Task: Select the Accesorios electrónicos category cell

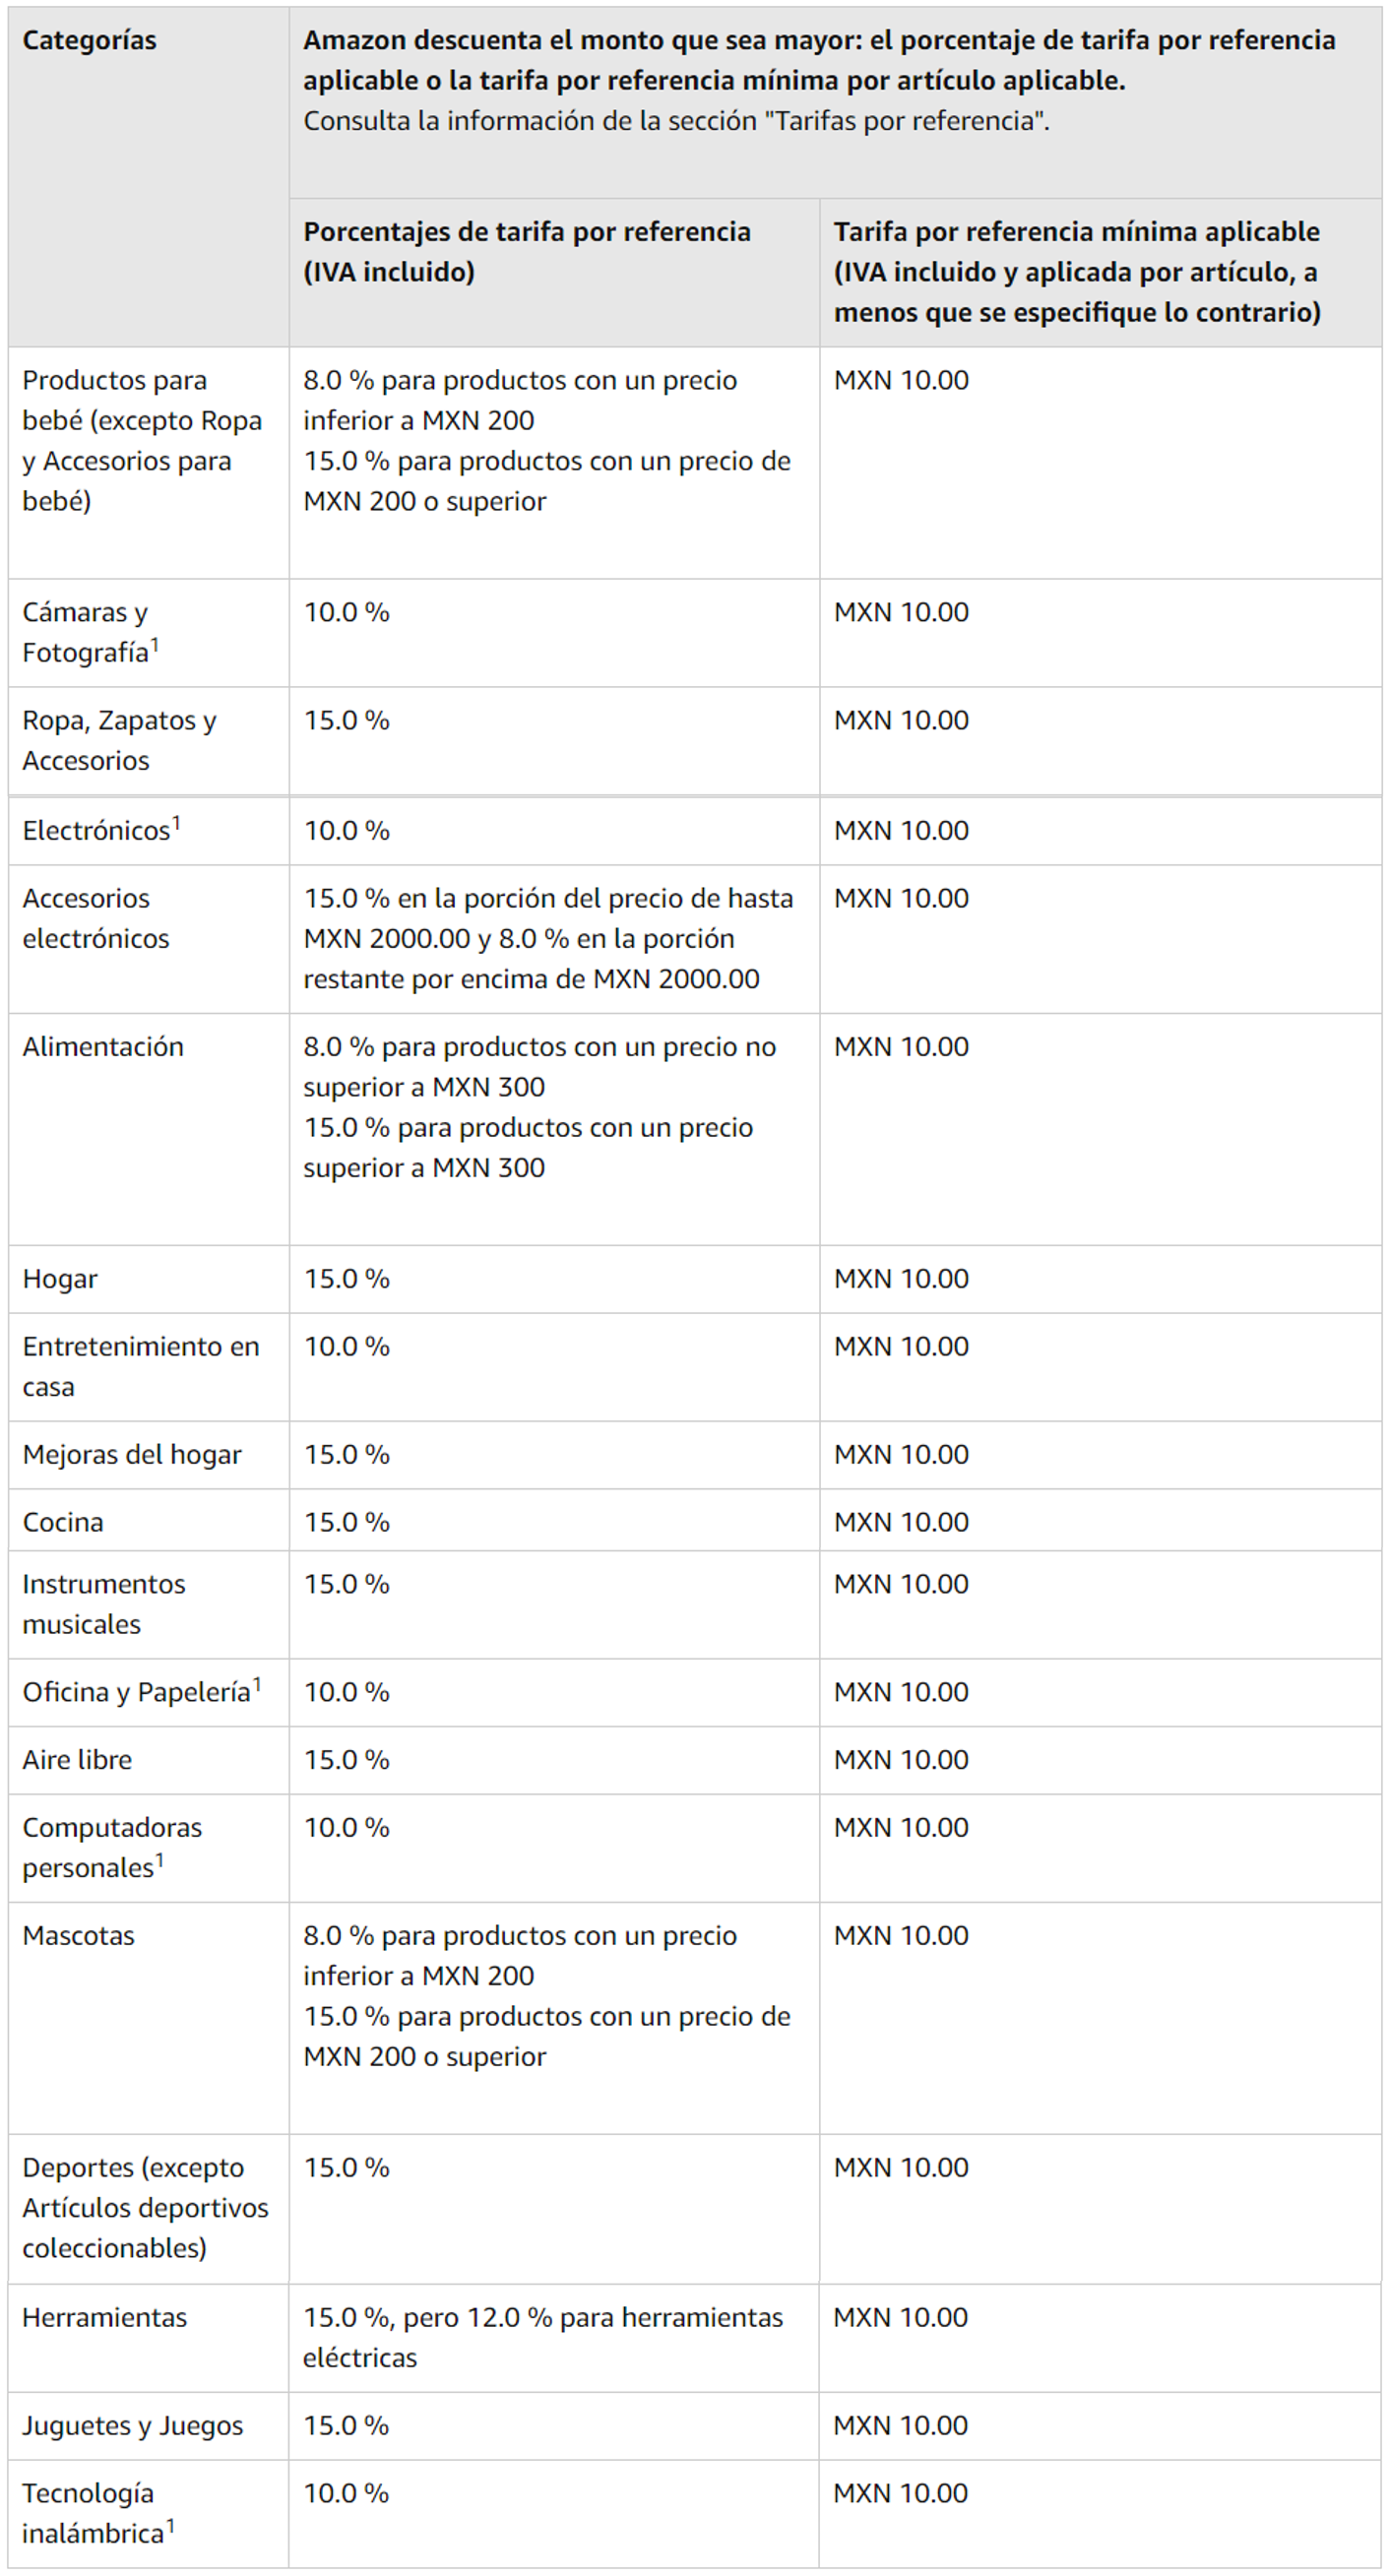Action: 96,918
